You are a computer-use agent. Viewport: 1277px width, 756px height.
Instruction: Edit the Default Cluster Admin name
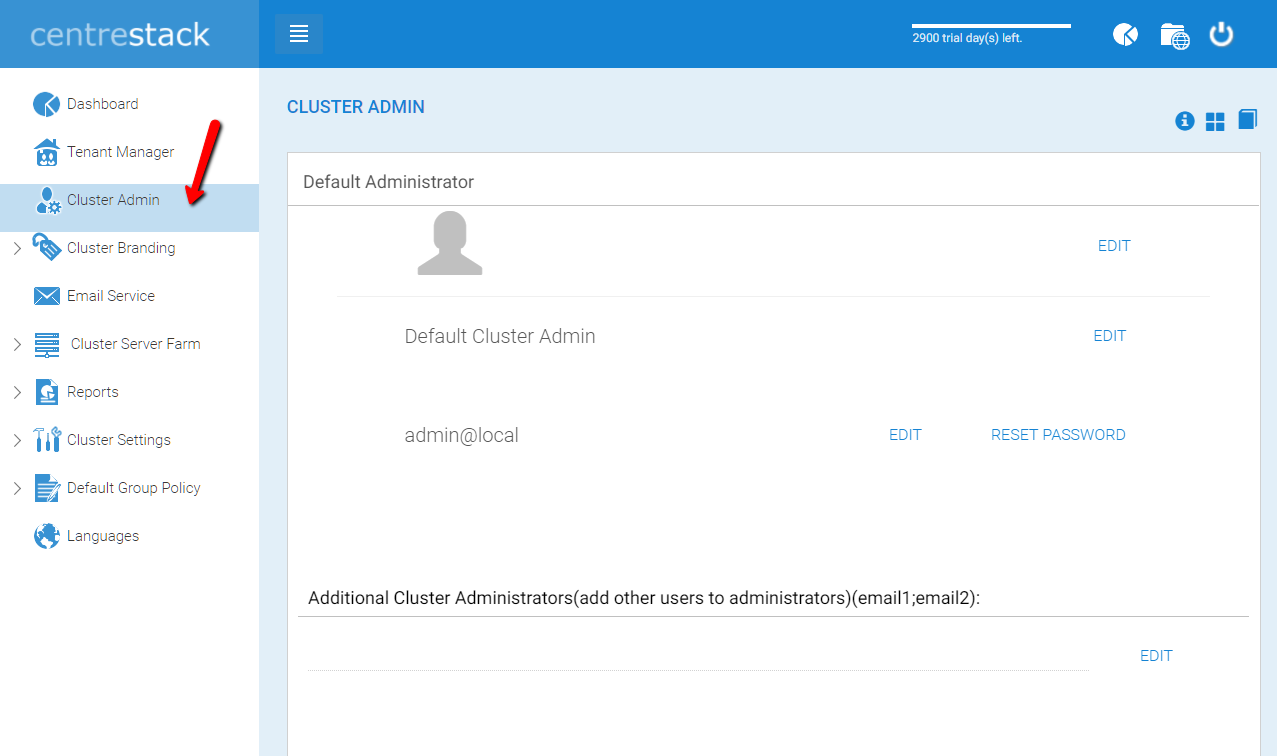tap(1110, 336)
